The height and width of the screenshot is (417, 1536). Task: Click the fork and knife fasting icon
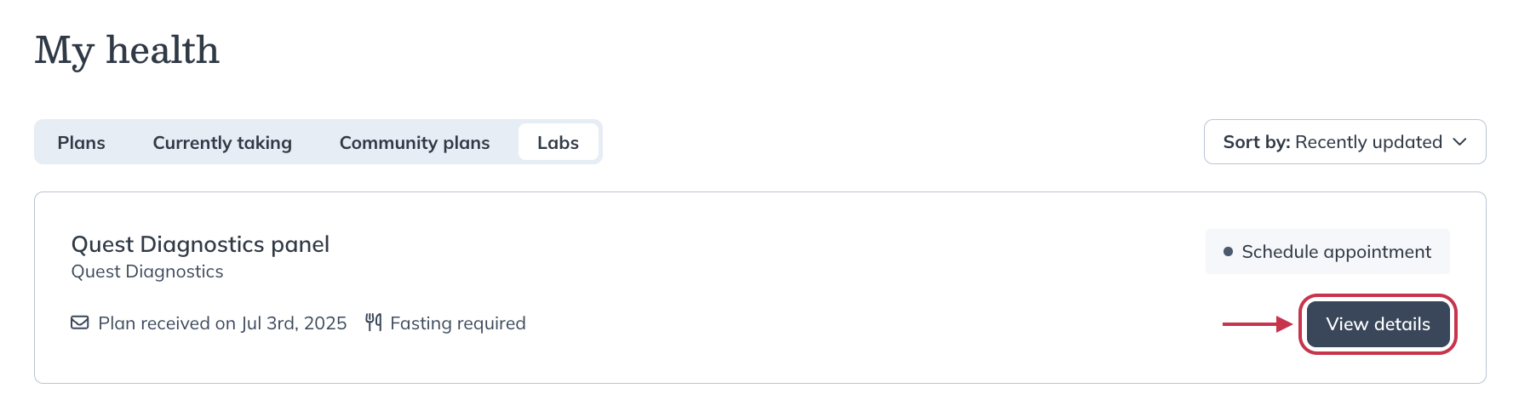pos(373,323)
